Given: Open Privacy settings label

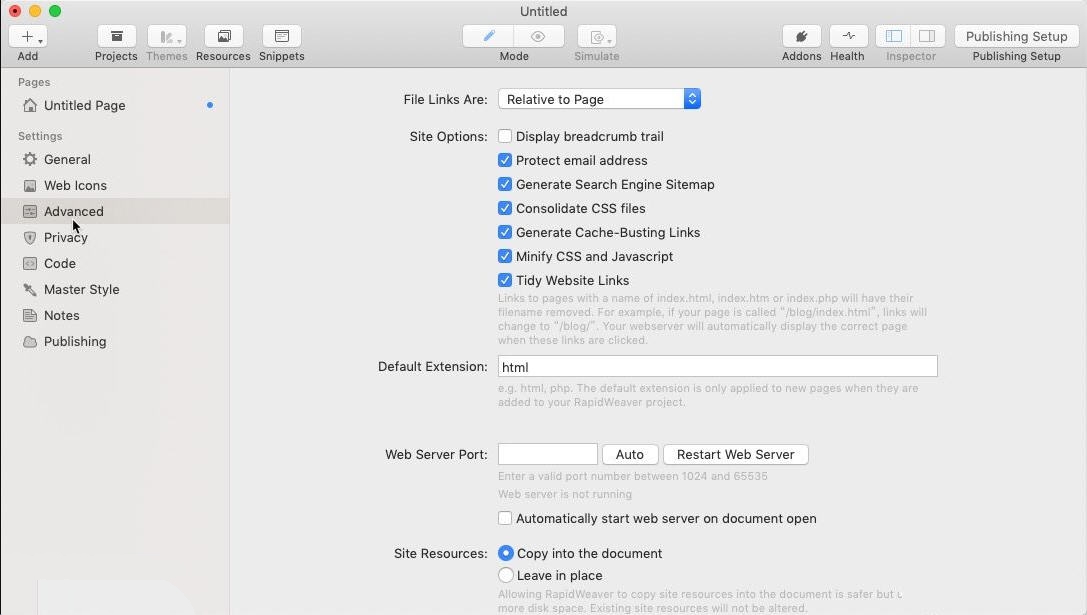Looking at the screenshot, I should pyautogui.click(x=66, y=238).
